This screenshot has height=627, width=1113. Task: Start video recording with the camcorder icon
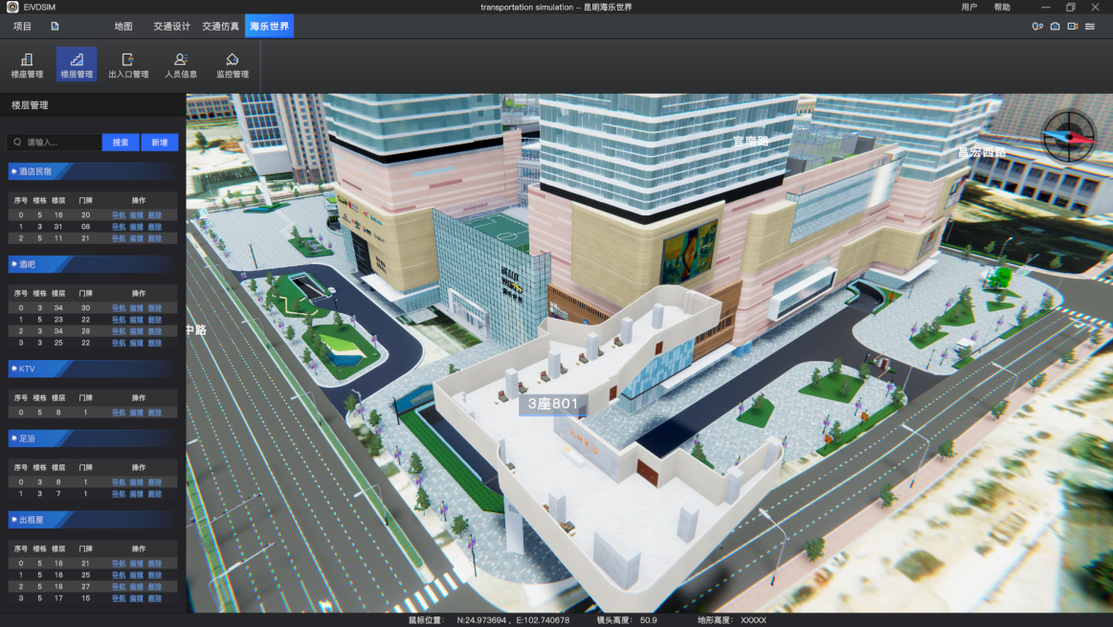coord(1073,26)
